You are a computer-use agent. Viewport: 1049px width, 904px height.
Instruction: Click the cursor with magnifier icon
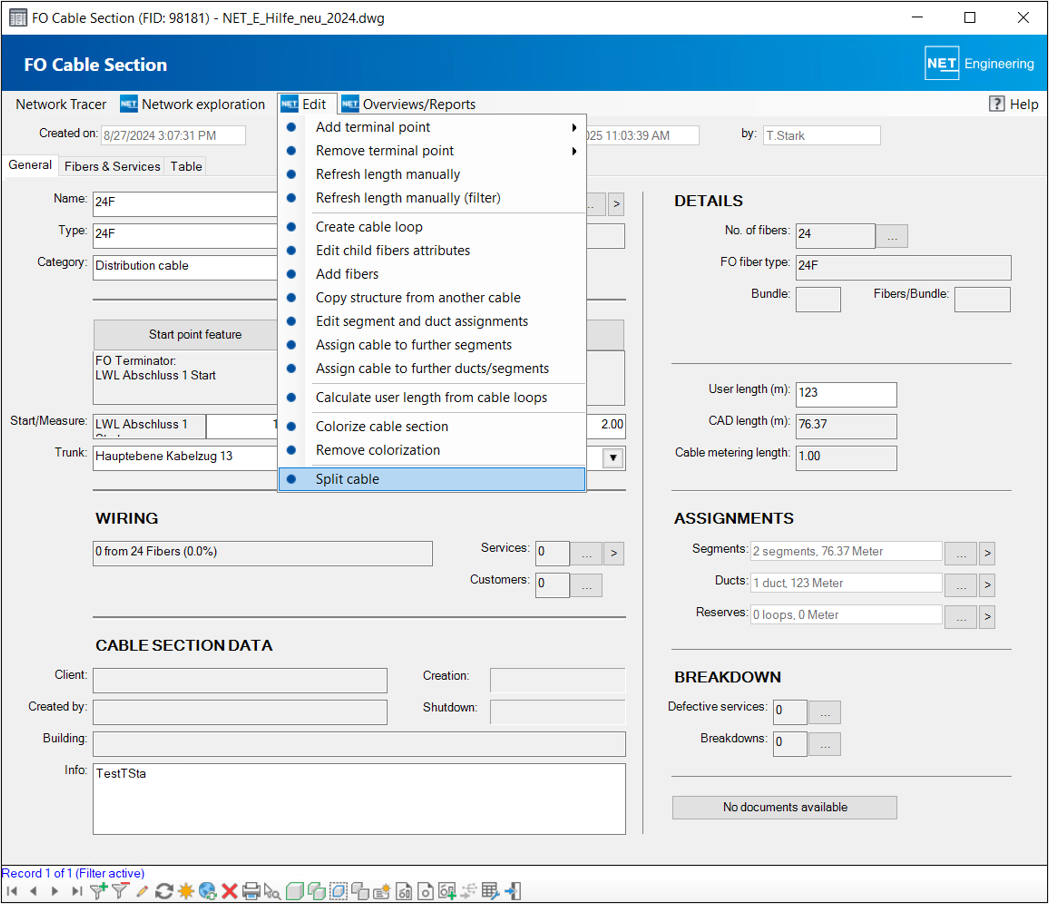pyautogui.click(x=272, y=891)
